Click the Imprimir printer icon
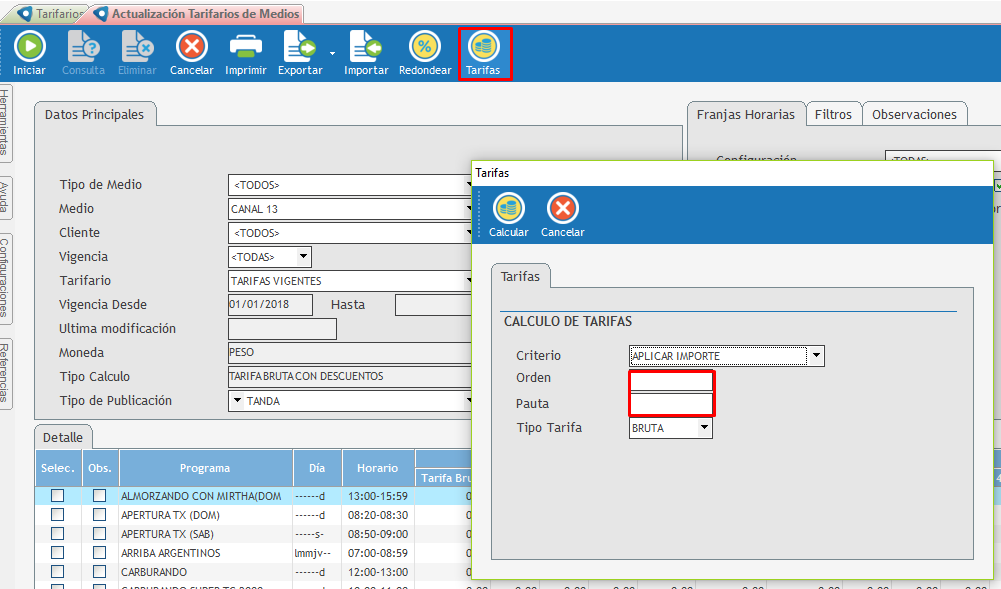This screenshot has width=1001, height=589. pyautogui.click(x=245, y=48)
